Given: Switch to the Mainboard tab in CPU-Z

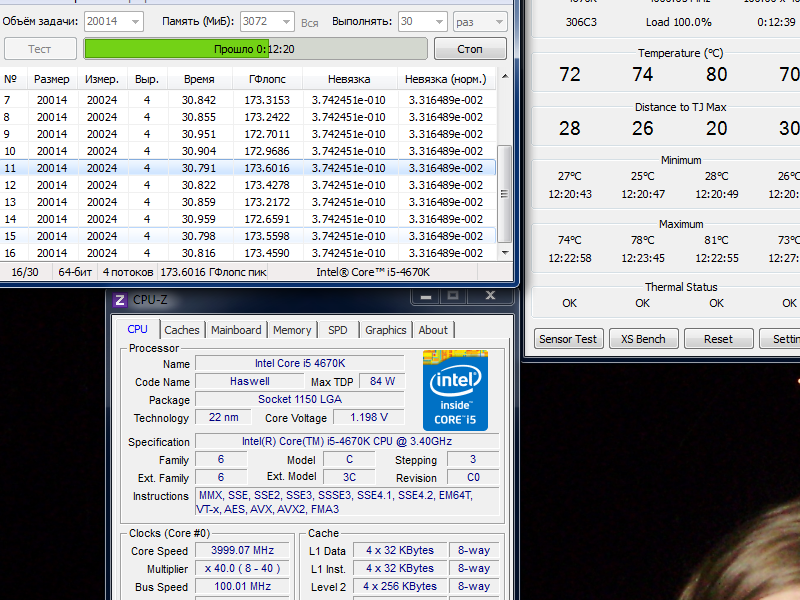Looking at the screenshot, I should click(236, 330).
